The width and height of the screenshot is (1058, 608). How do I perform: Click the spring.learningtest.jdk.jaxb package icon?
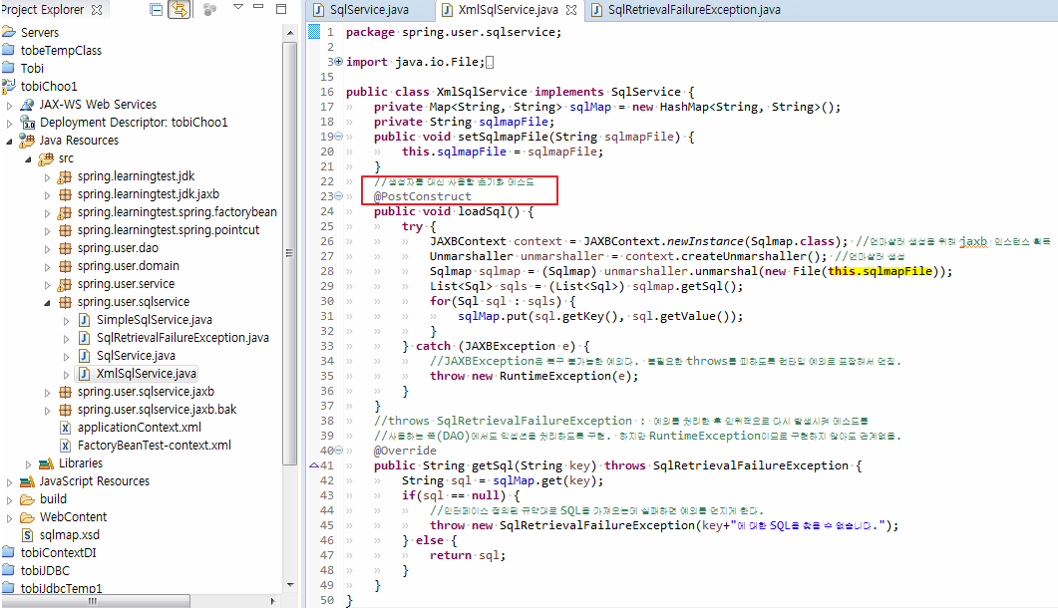pos(65,194)
